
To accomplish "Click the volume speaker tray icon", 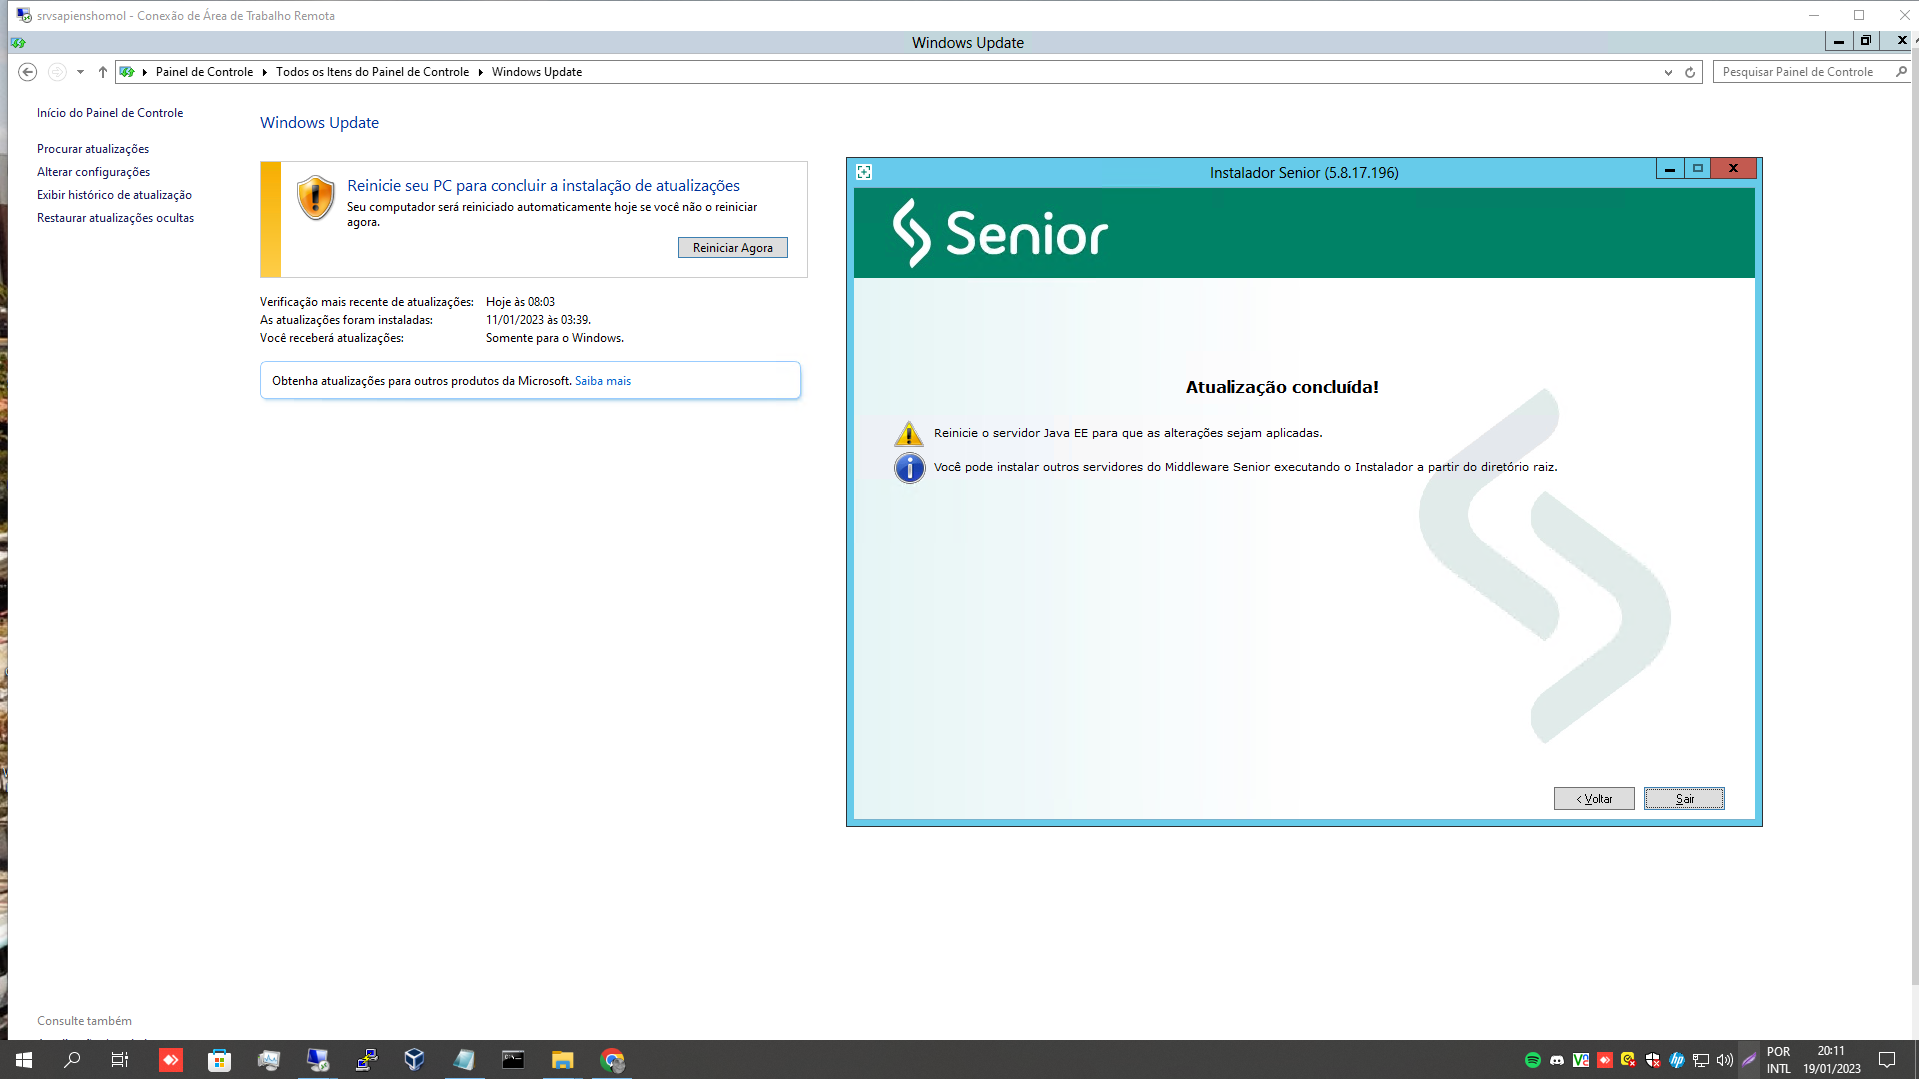I will (x=1724, y=1060).
